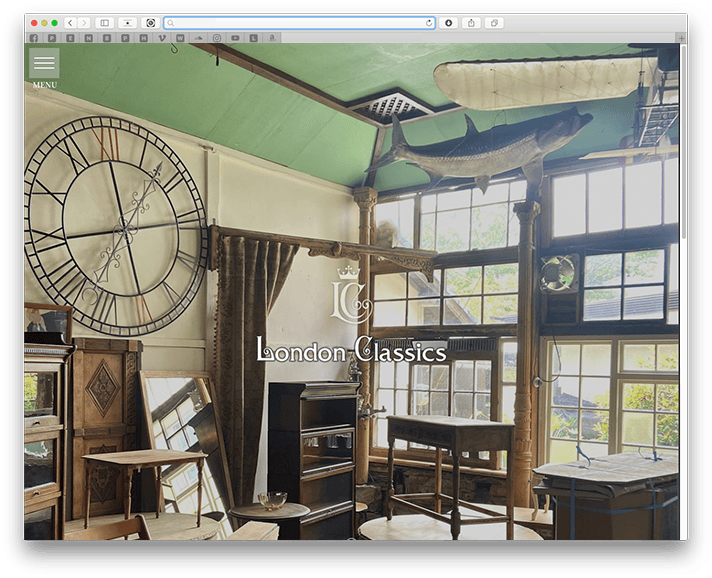Open the Share sheet button
Viewport: 712px width, 578px height.
click(x=471, y=23)
